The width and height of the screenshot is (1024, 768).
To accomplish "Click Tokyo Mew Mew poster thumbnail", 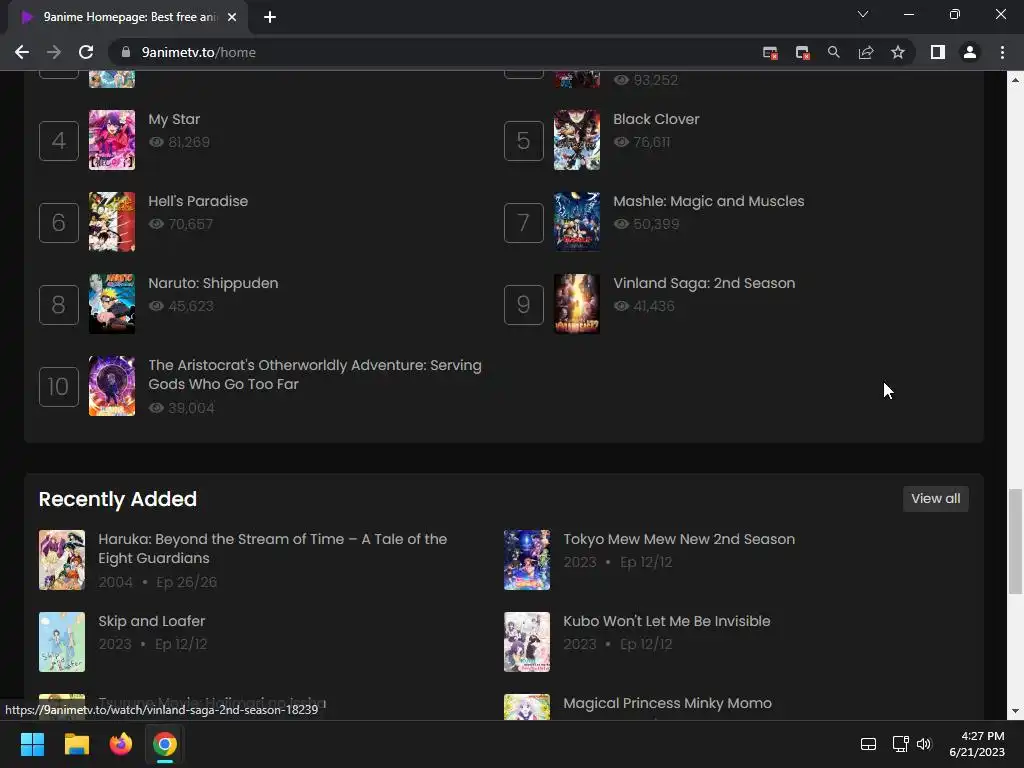I will pyautogui.click(x=527, y=560).
